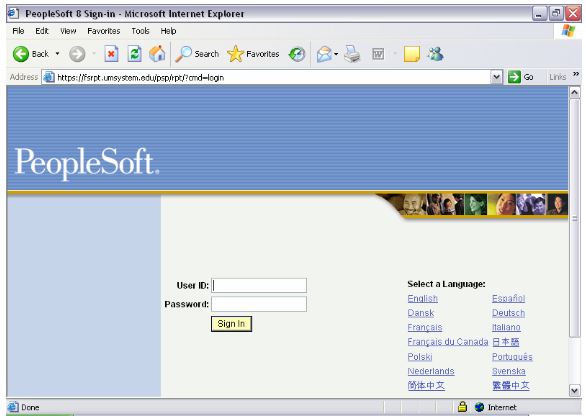Select Simplified Chinese 简体中文 link

[426, 385]
